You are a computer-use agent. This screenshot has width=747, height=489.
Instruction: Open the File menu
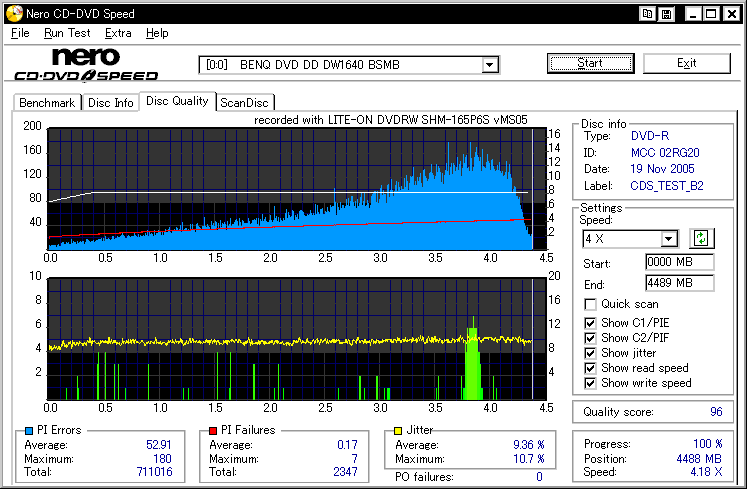click(20, 33)
